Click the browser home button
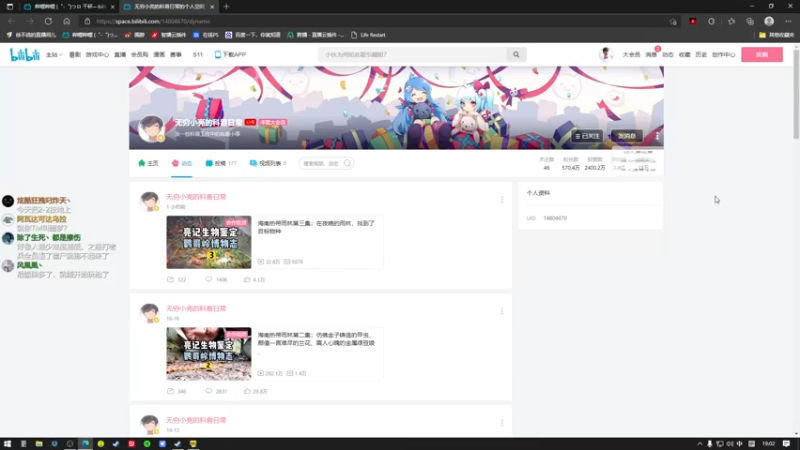 coord(67,21)
